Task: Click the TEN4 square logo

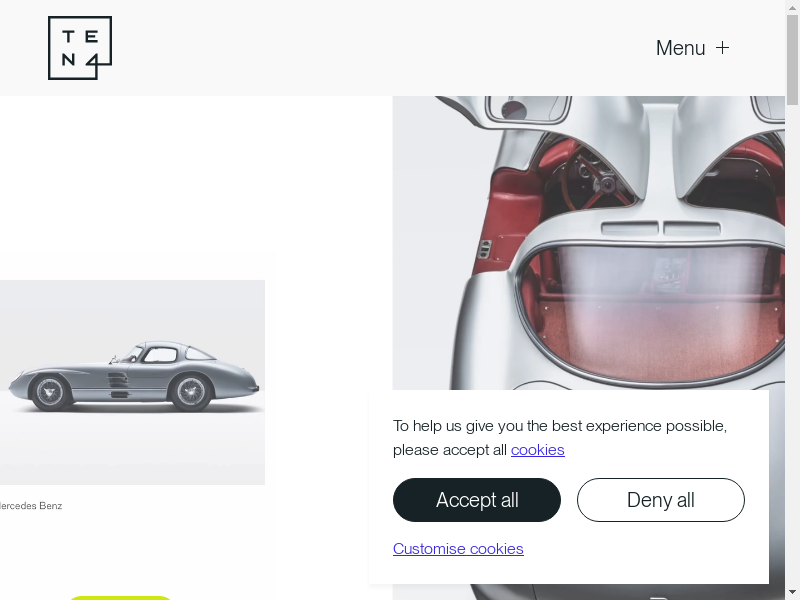Action: 79,48
